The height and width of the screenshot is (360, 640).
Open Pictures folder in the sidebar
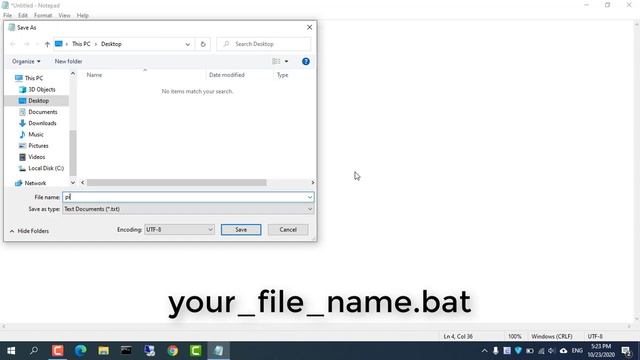click(38, 146)
